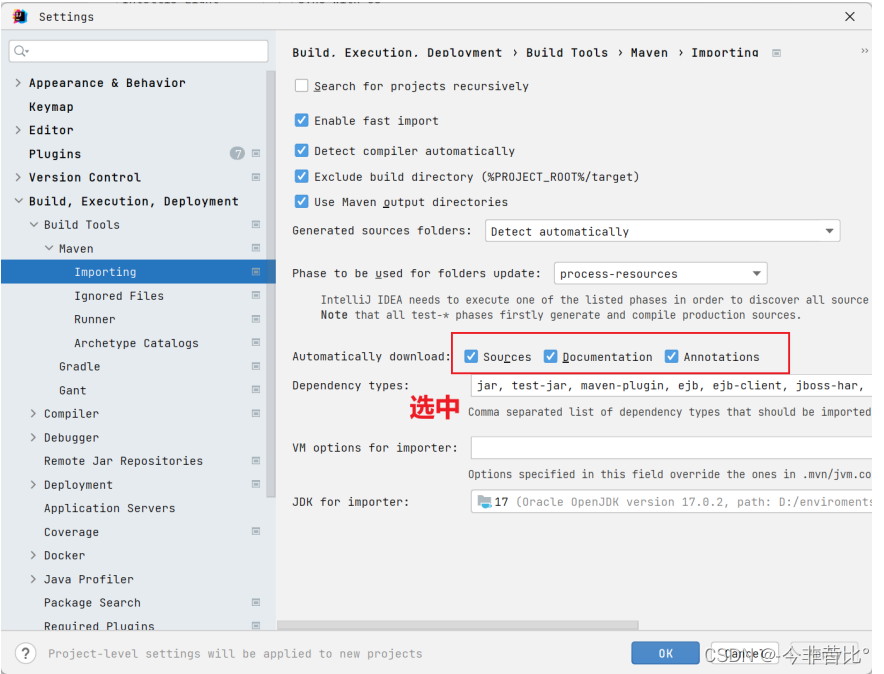This screenshot has width=884, height=674.
Task: Click project-level icon beside Remote Jar Repositories
Action: [x=256, y=460]
